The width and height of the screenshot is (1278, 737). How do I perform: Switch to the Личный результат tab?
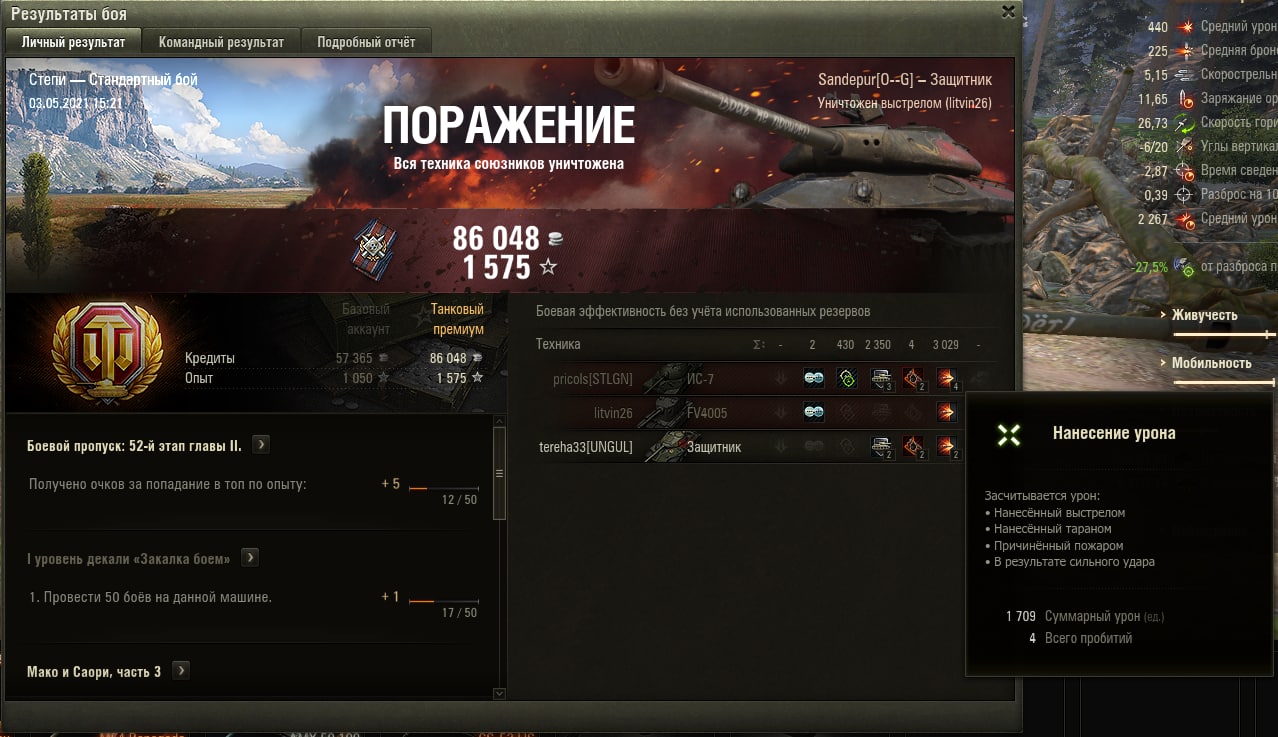pos(73,42)
